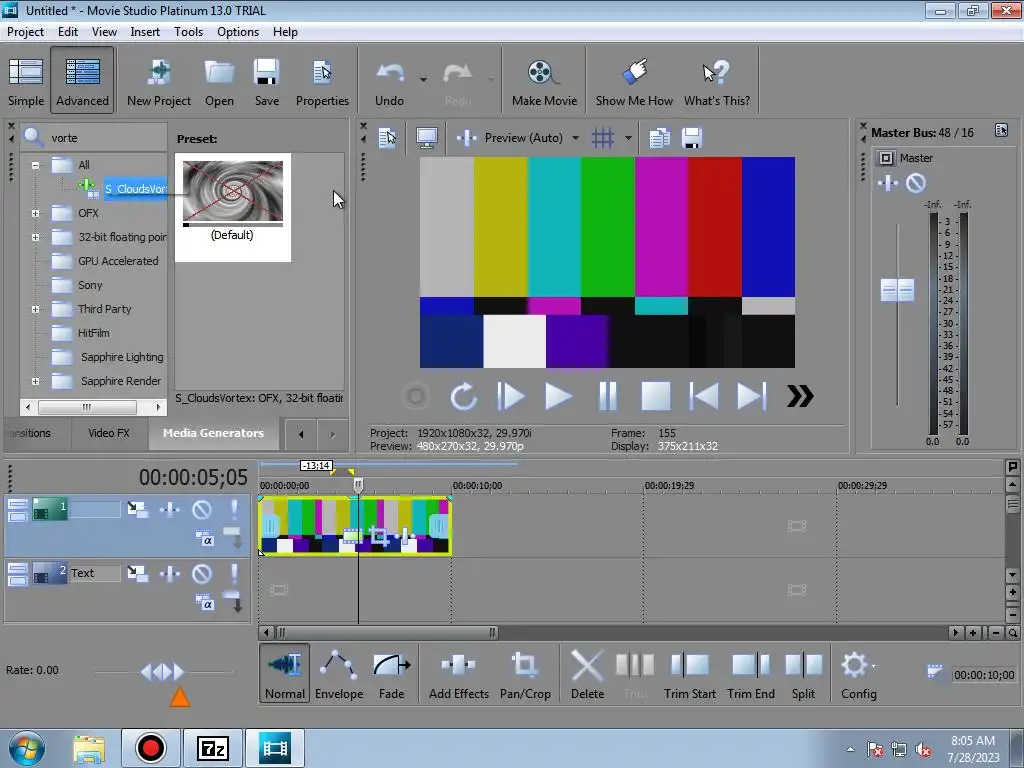Open the Tools menu

pyautogui.click(x=188, y=31)
